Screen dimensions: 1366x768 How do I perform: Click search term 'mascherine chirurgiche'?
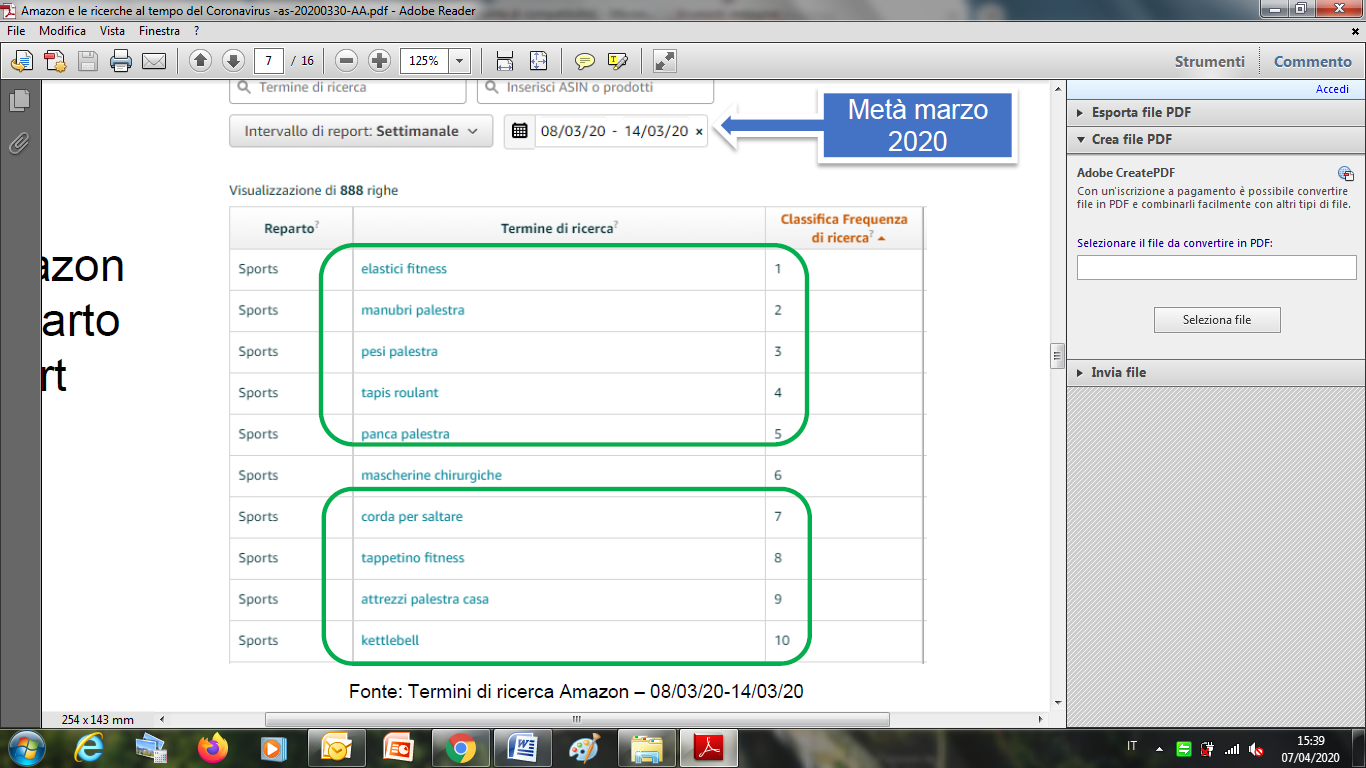pyautogui.click(x=431, y=475)
